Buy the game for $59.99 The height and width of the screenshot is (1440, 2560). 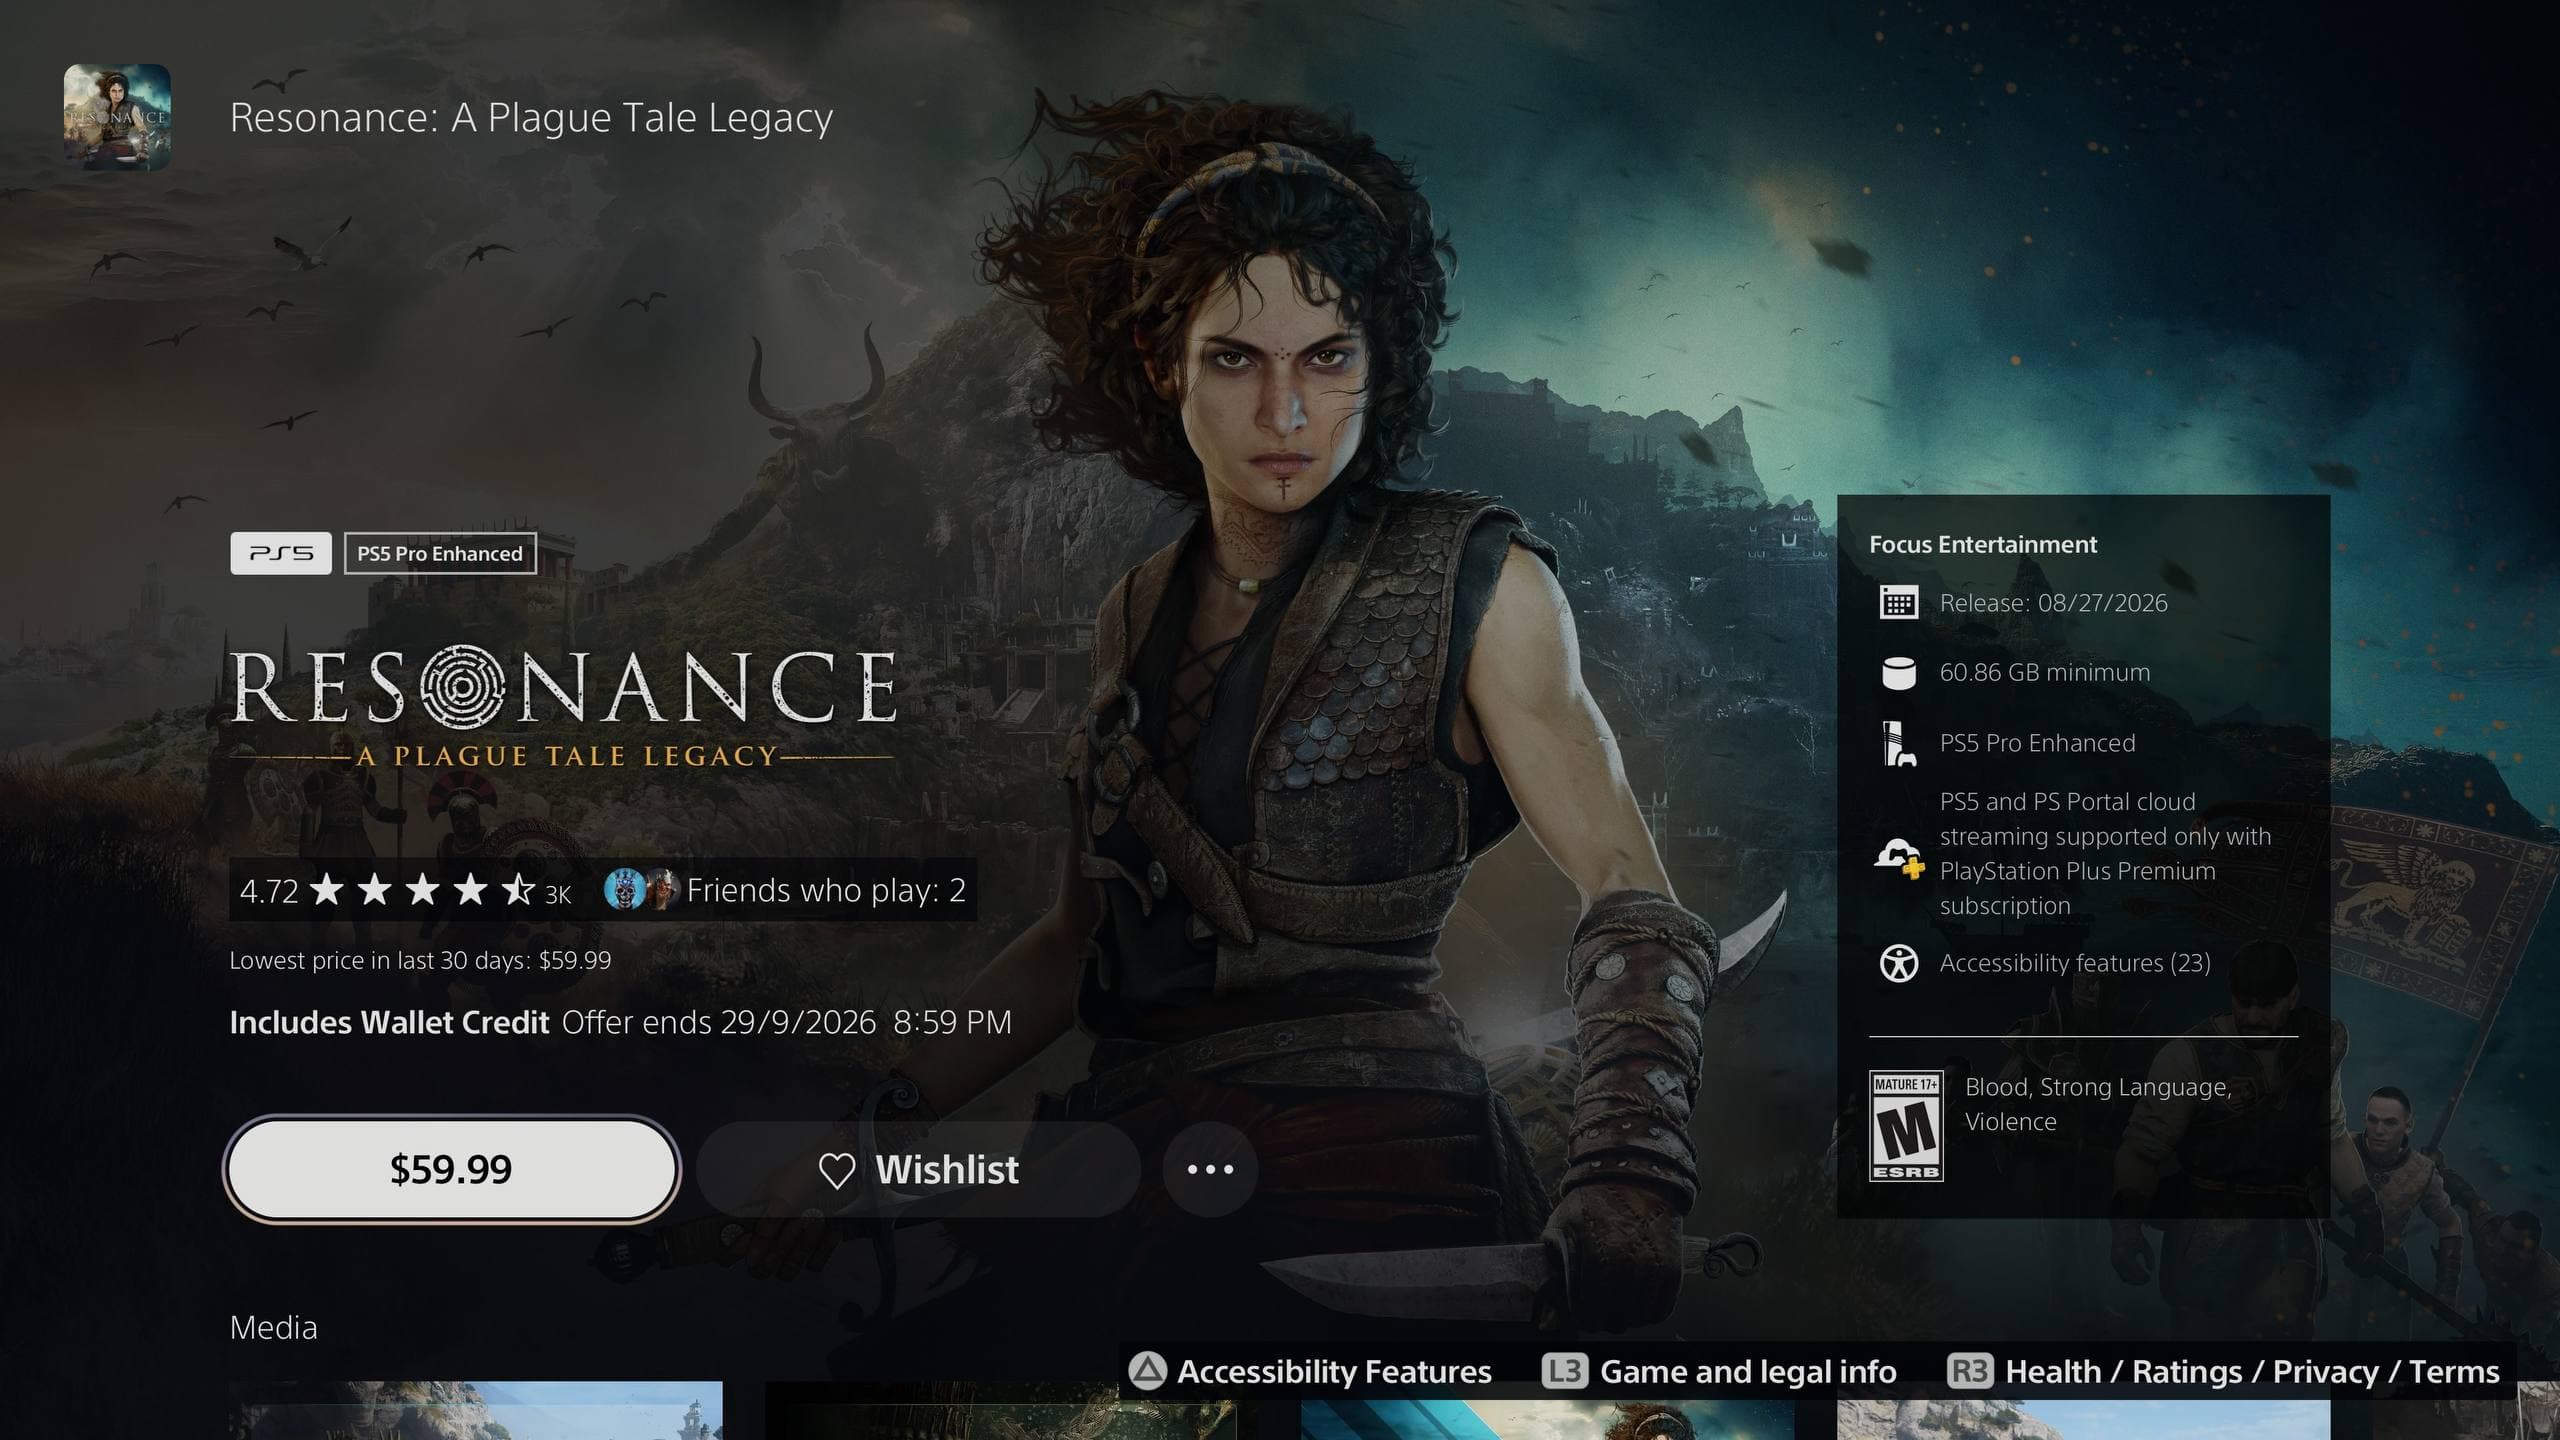pos(452,1169)
